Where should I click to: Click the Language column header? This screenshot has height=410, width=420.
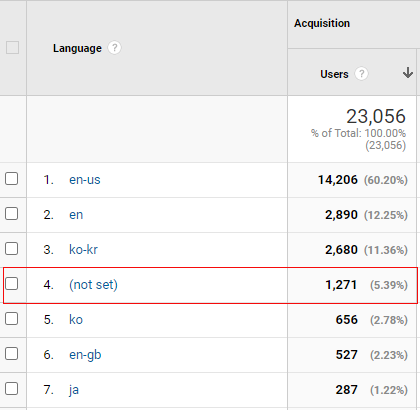pyautogui.click(x=77, y=48)
